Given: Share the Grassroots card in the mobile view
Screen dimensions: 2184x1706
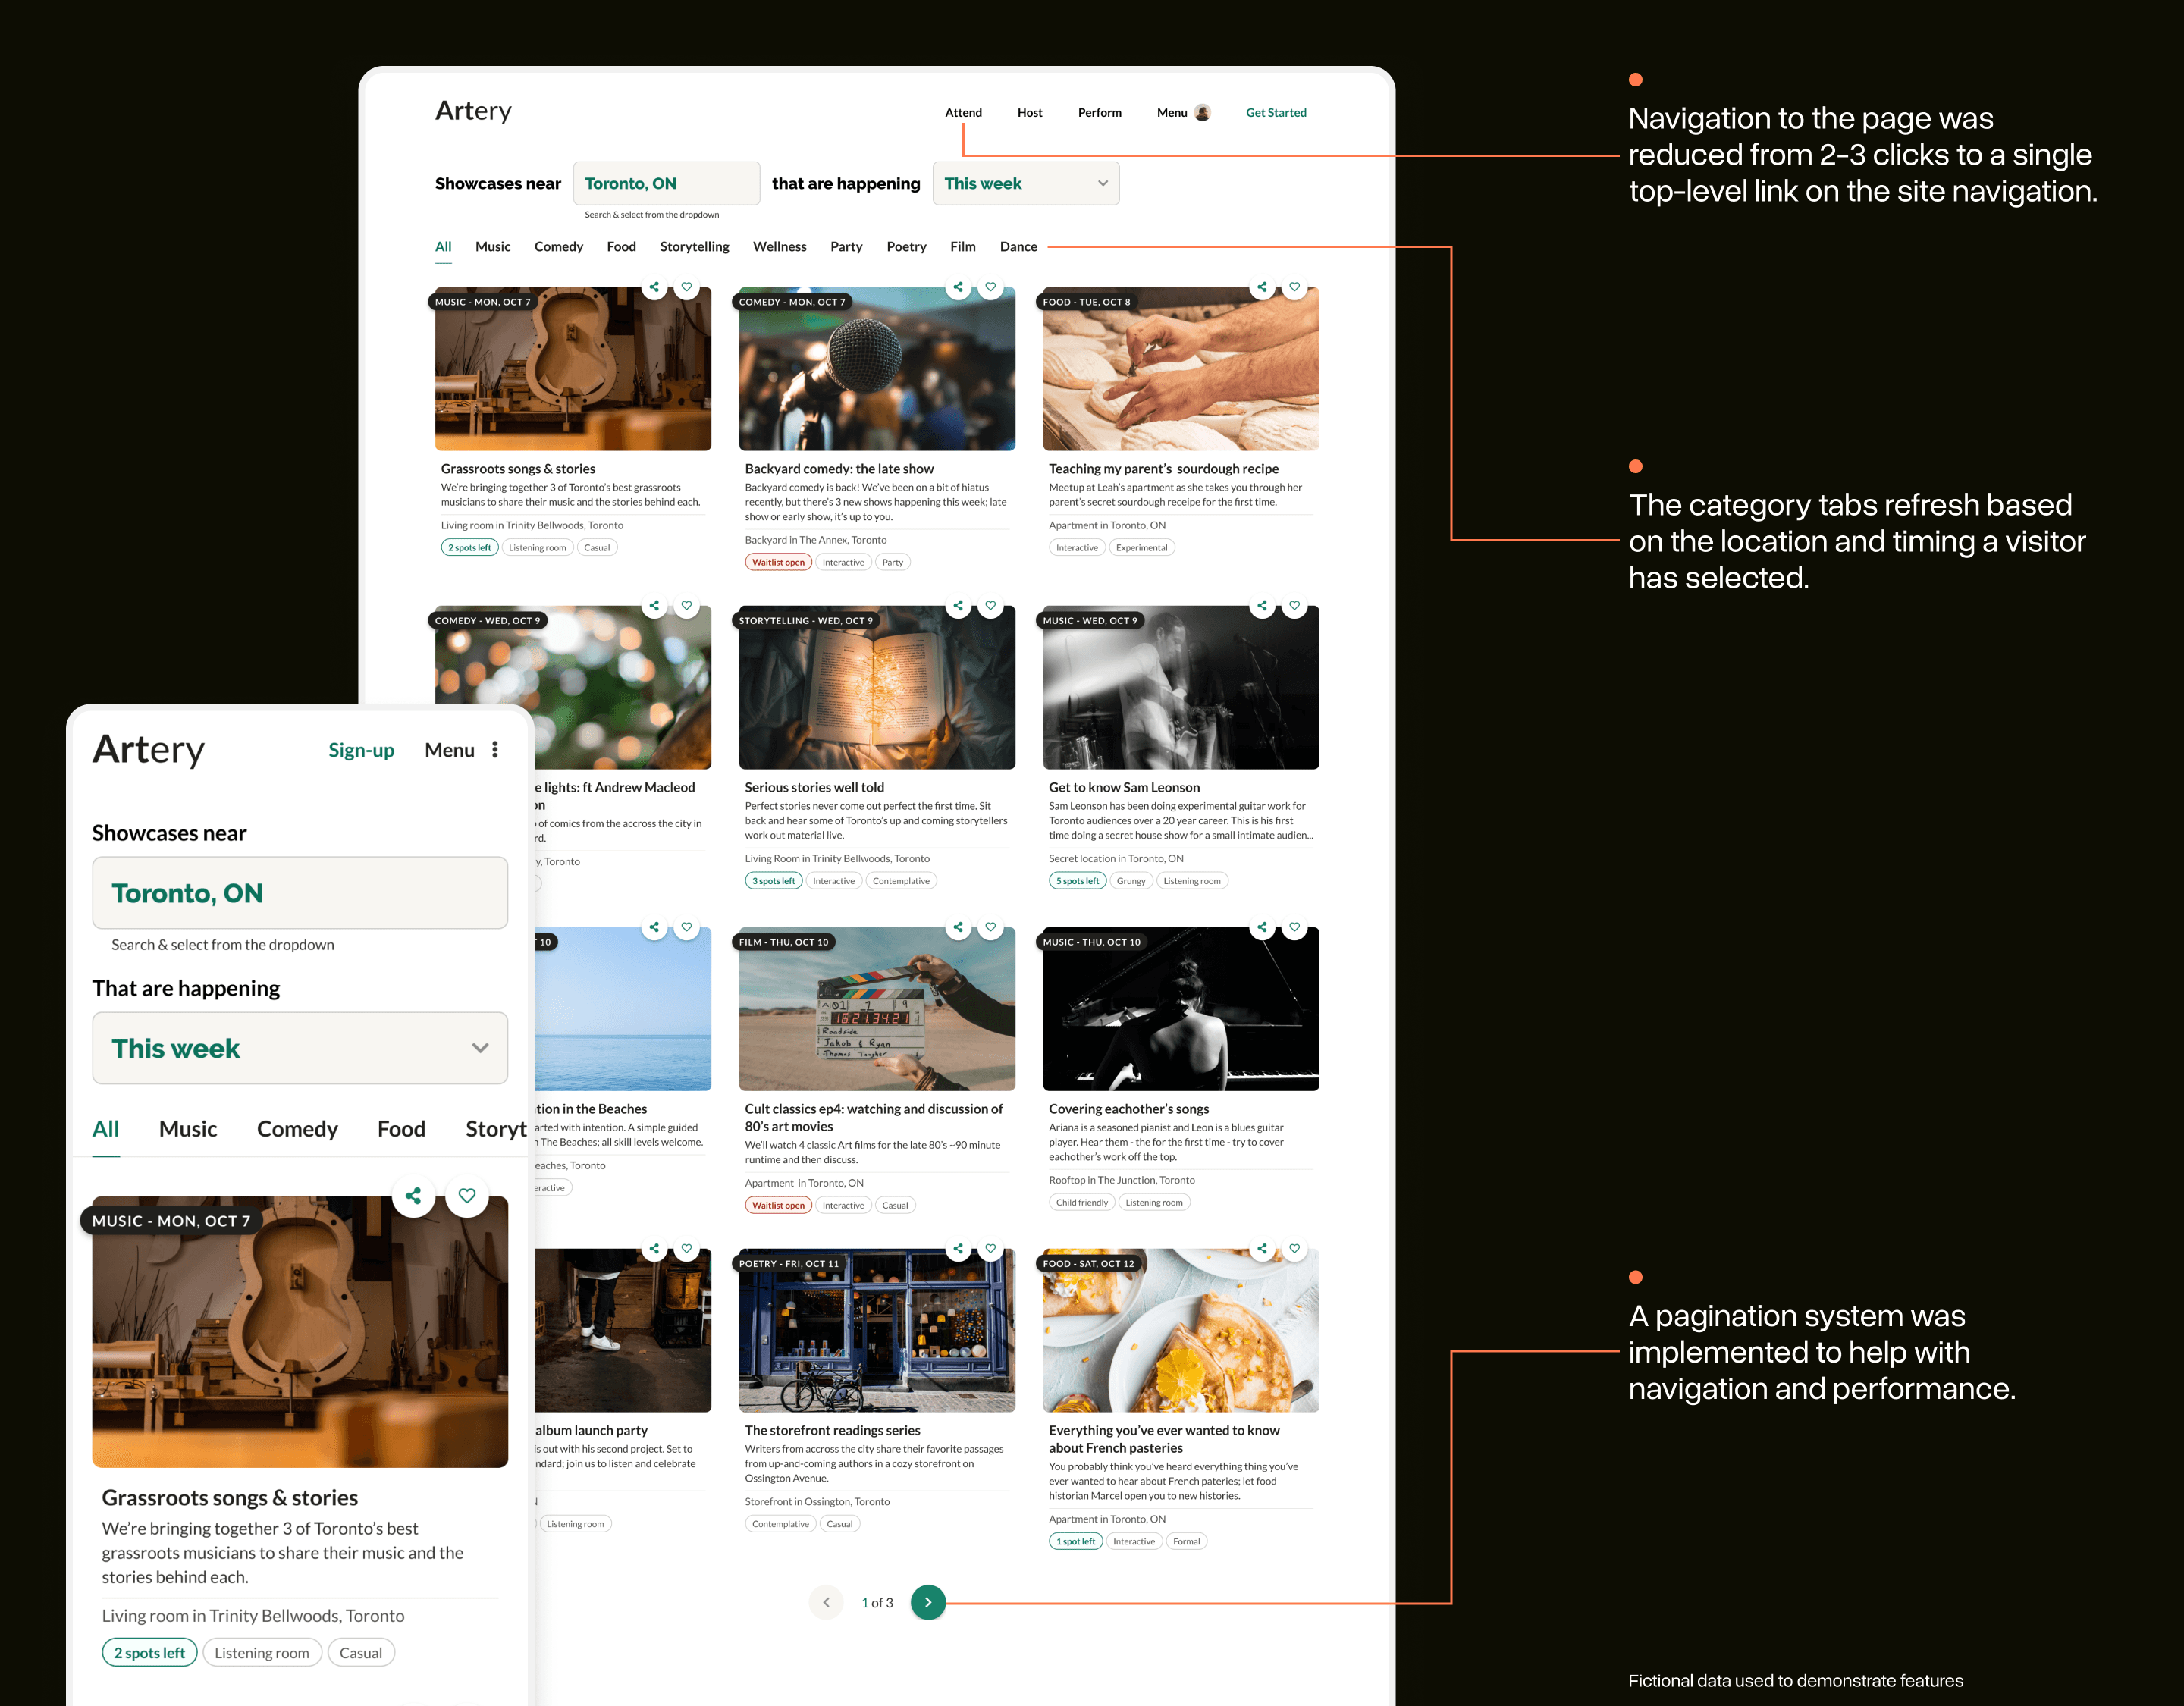Looking at the screenshot, I should tap(414, 1196).
